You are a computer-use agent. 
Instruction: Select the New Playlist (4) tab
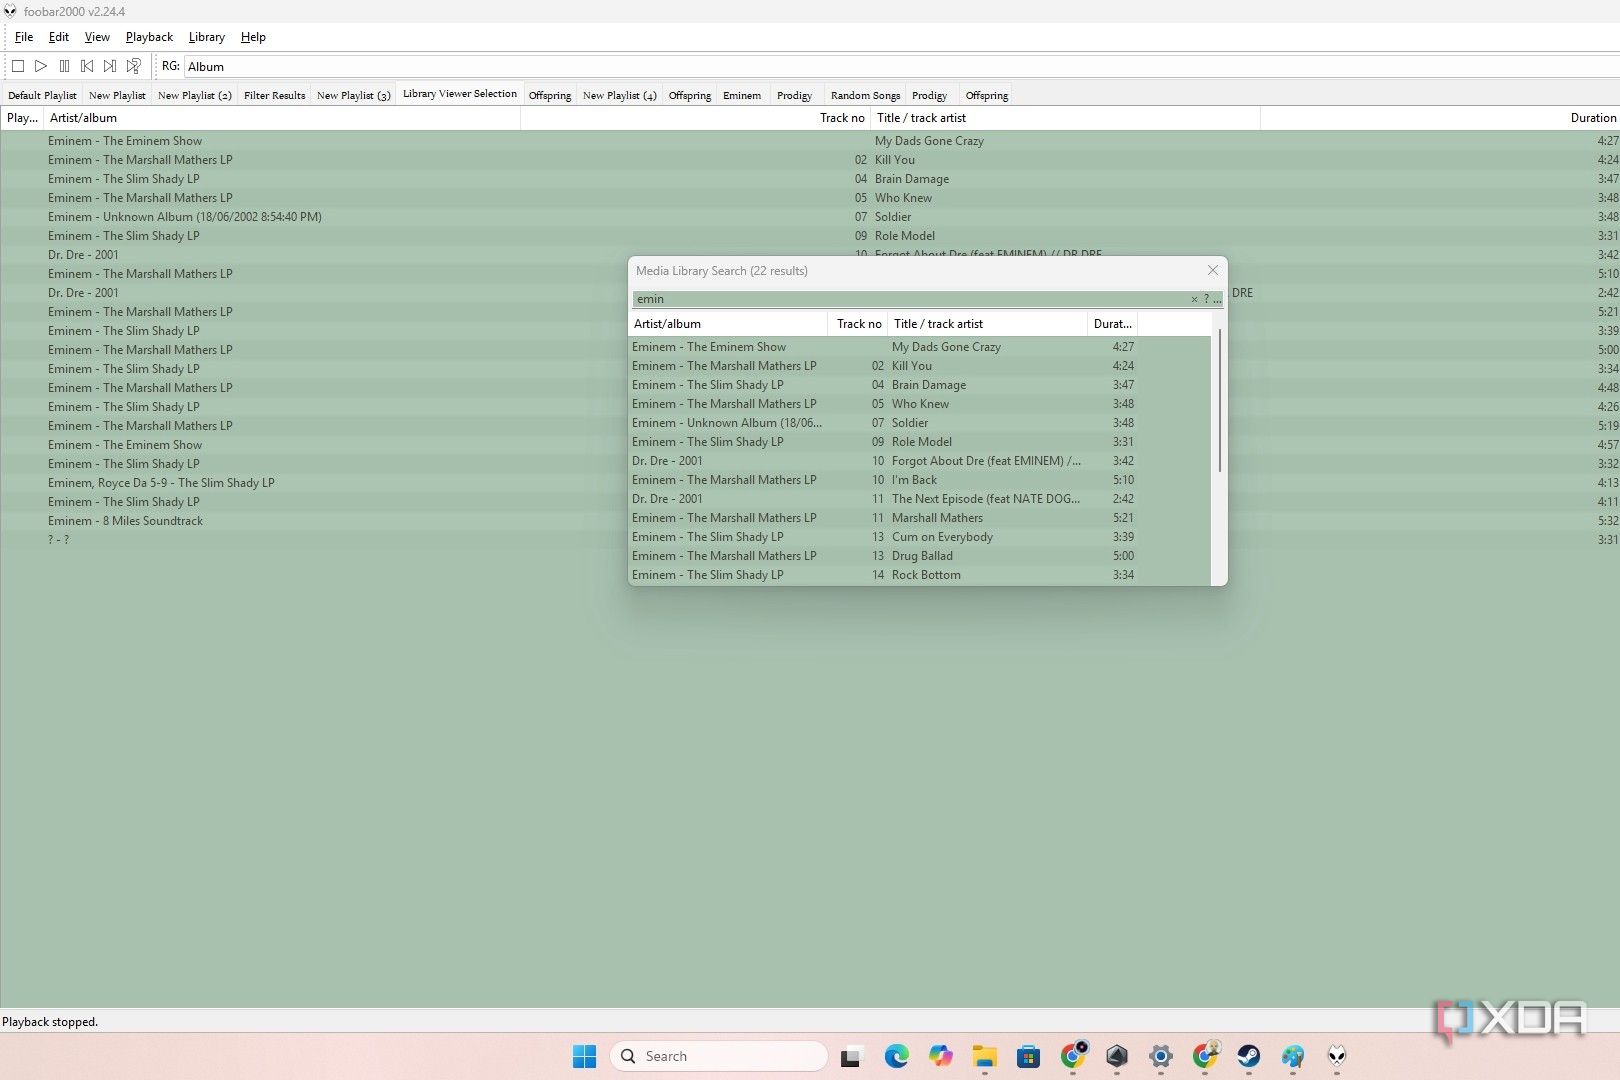coord(619,95)
